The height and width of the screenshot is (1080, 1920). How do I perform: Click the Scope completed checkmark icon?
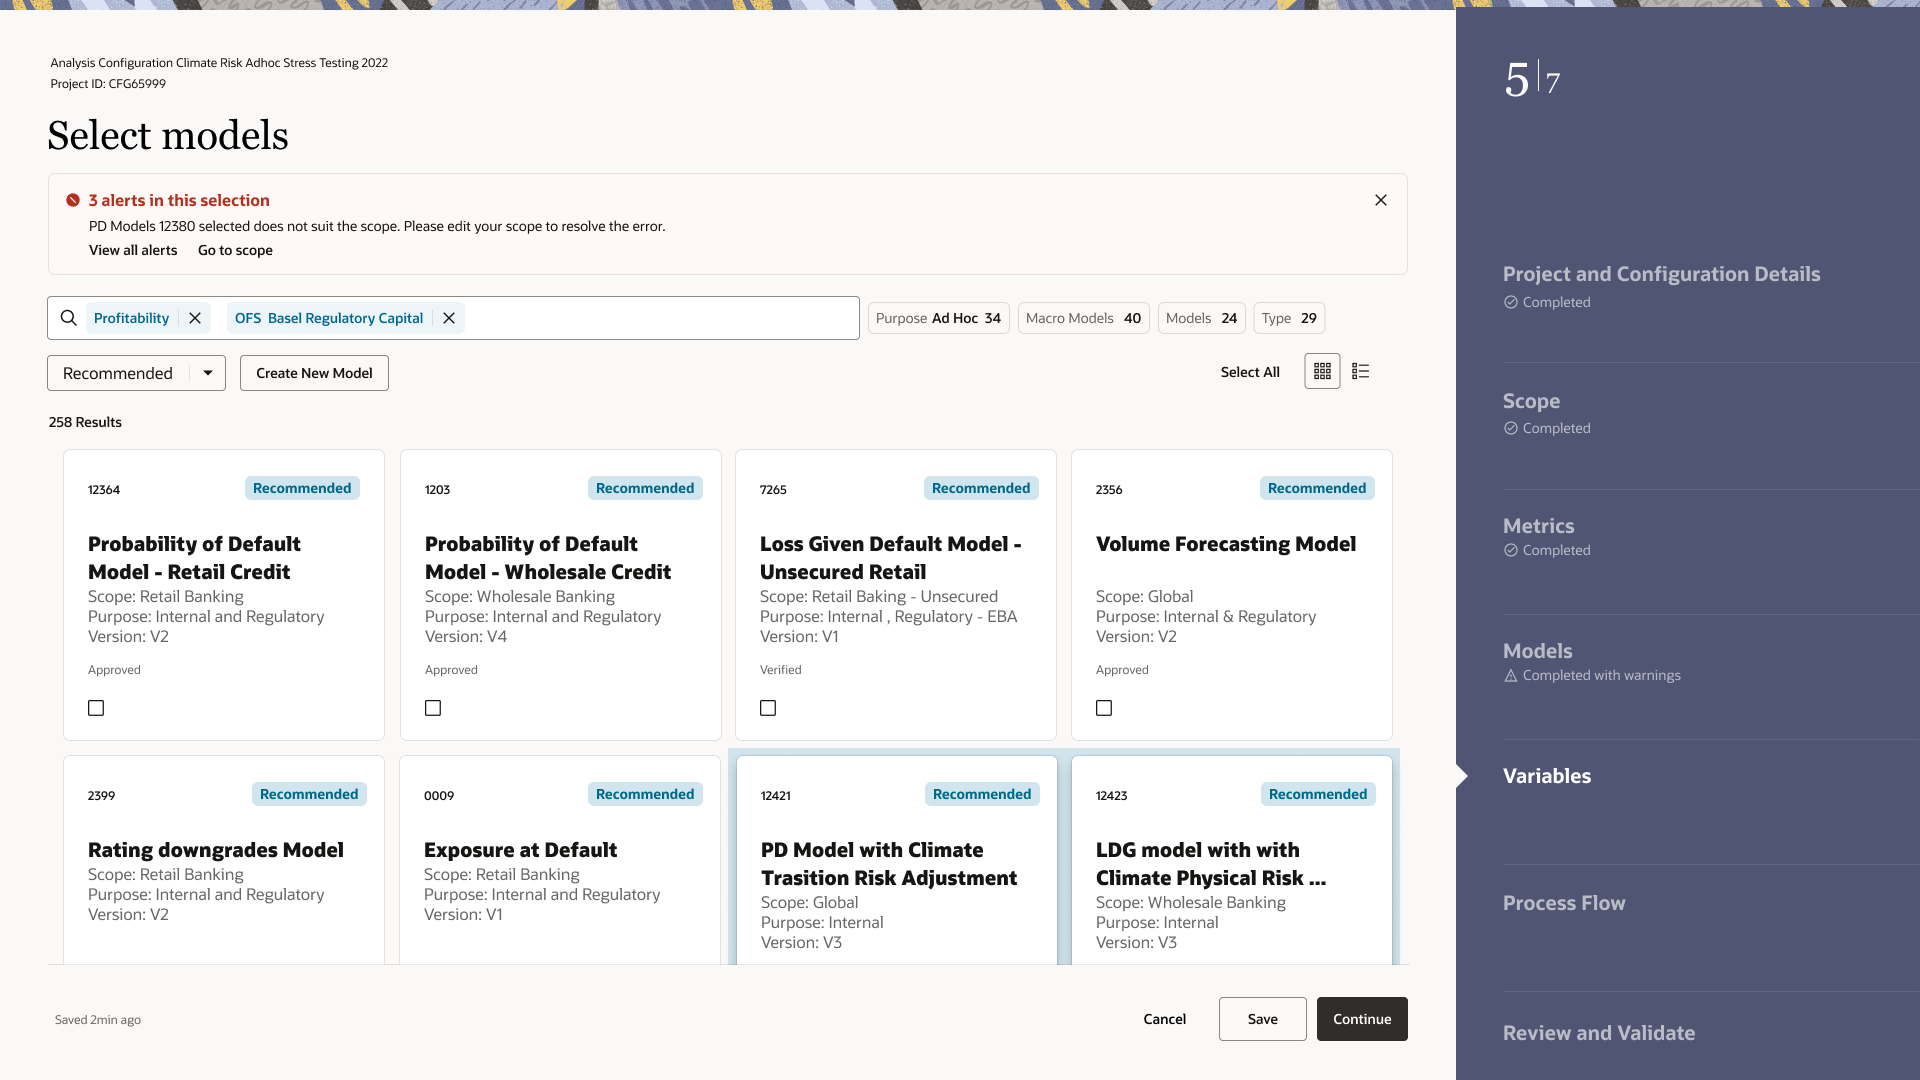(1511, 428)
